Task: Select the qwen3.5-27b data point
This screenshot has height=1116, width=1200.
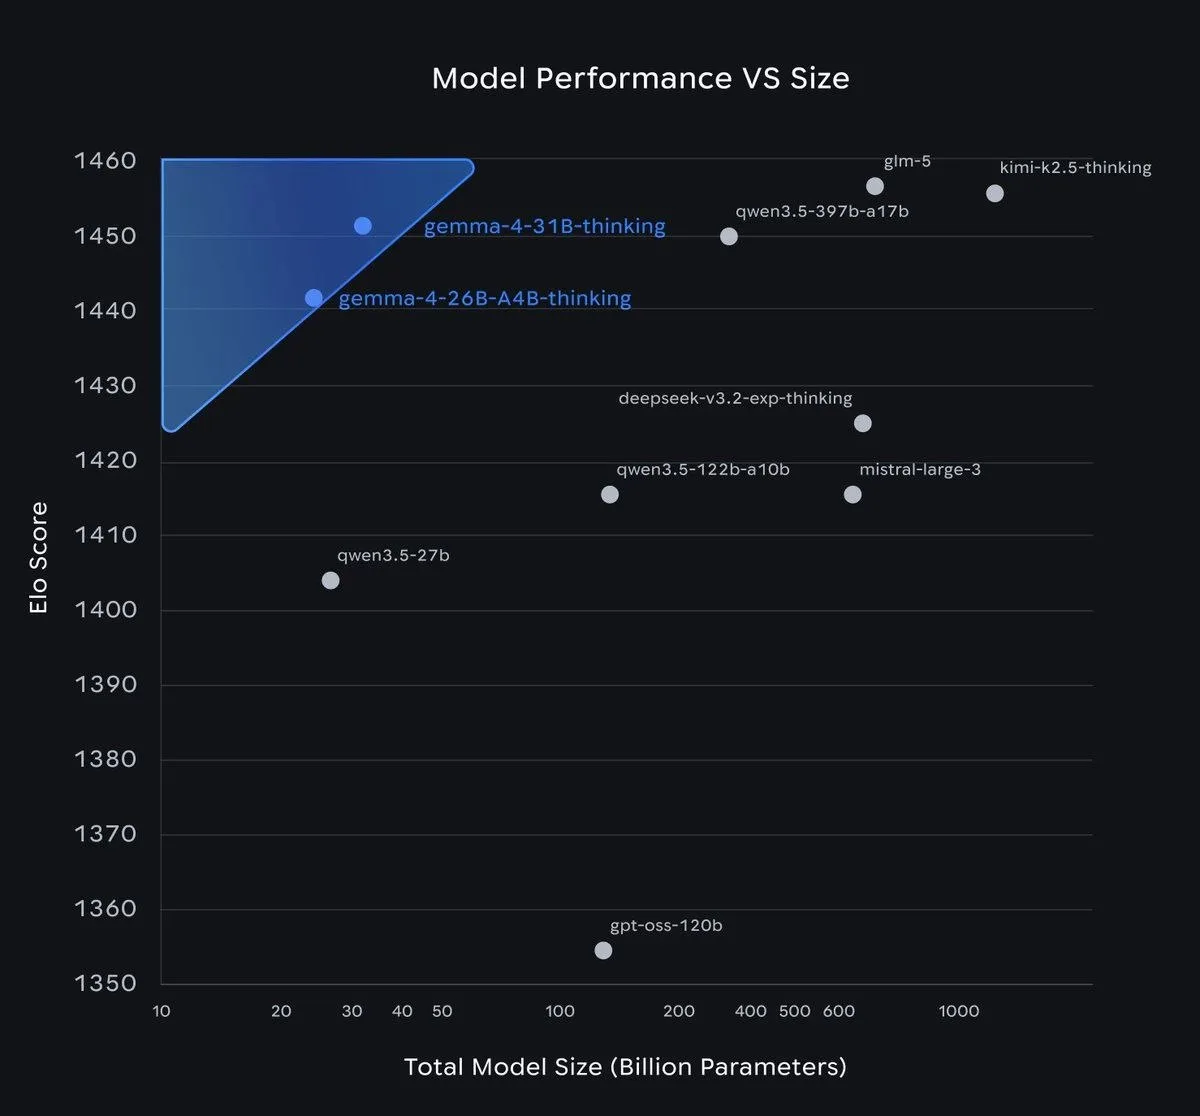Action: (x=331, y=580)
